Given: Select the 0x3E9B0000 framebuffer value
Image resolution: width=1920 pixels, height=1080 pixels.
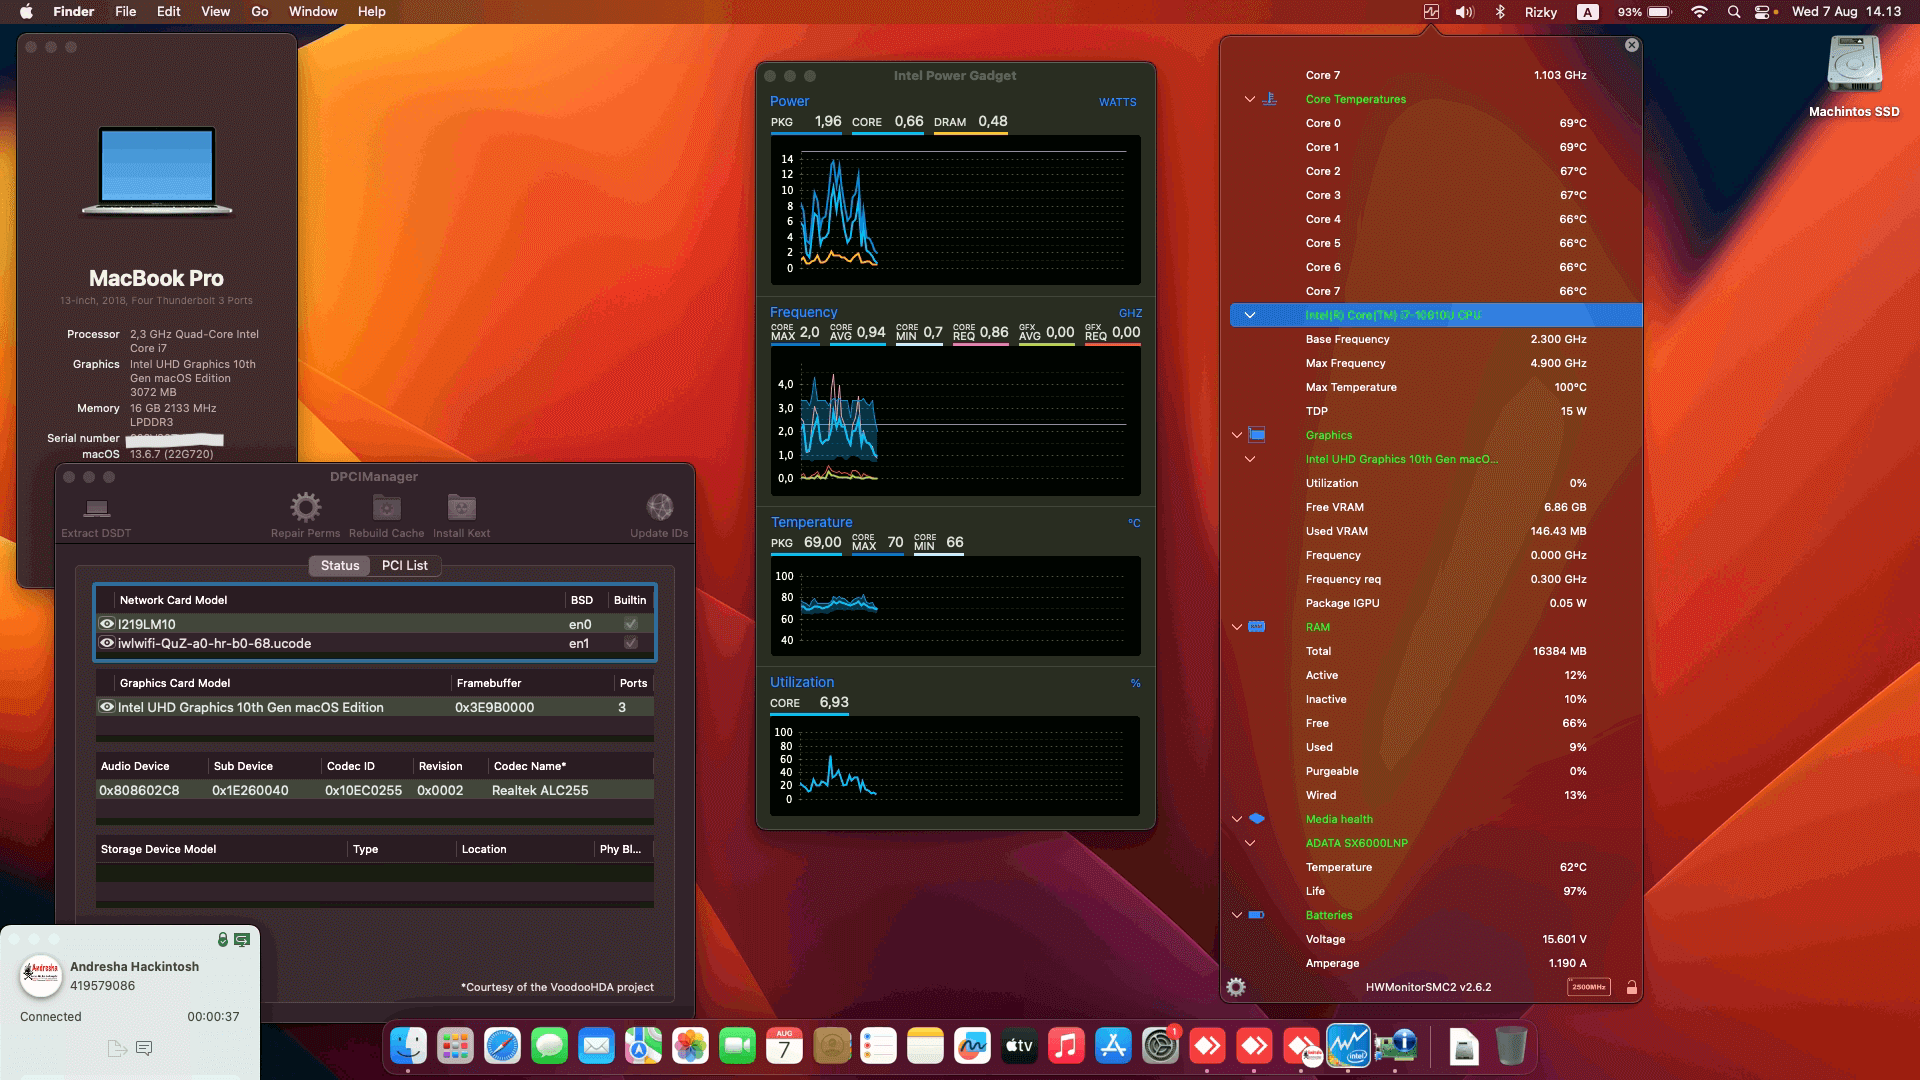Looking at the screenshot, I should pyautogui.click(x=494, y=707).
